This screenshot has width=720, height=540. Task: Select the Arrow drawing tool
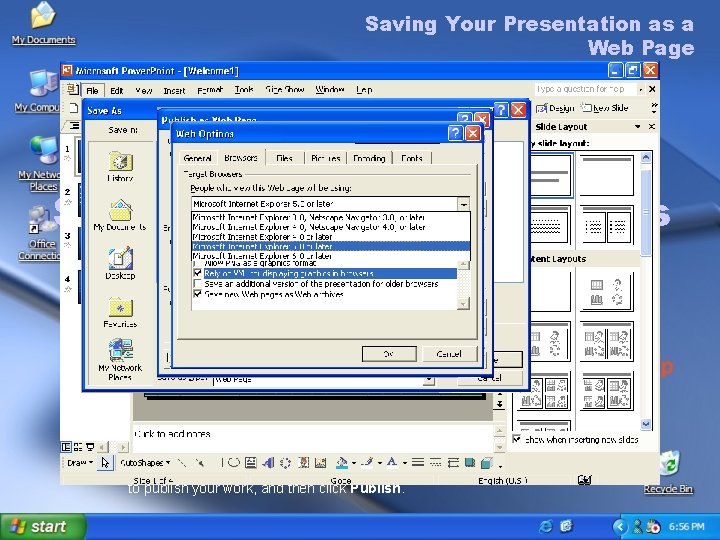click(x=199, y=462)
